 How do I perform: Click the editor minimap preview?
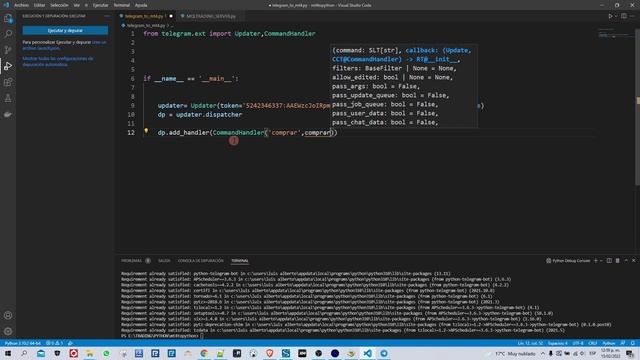tap(614, 33)
